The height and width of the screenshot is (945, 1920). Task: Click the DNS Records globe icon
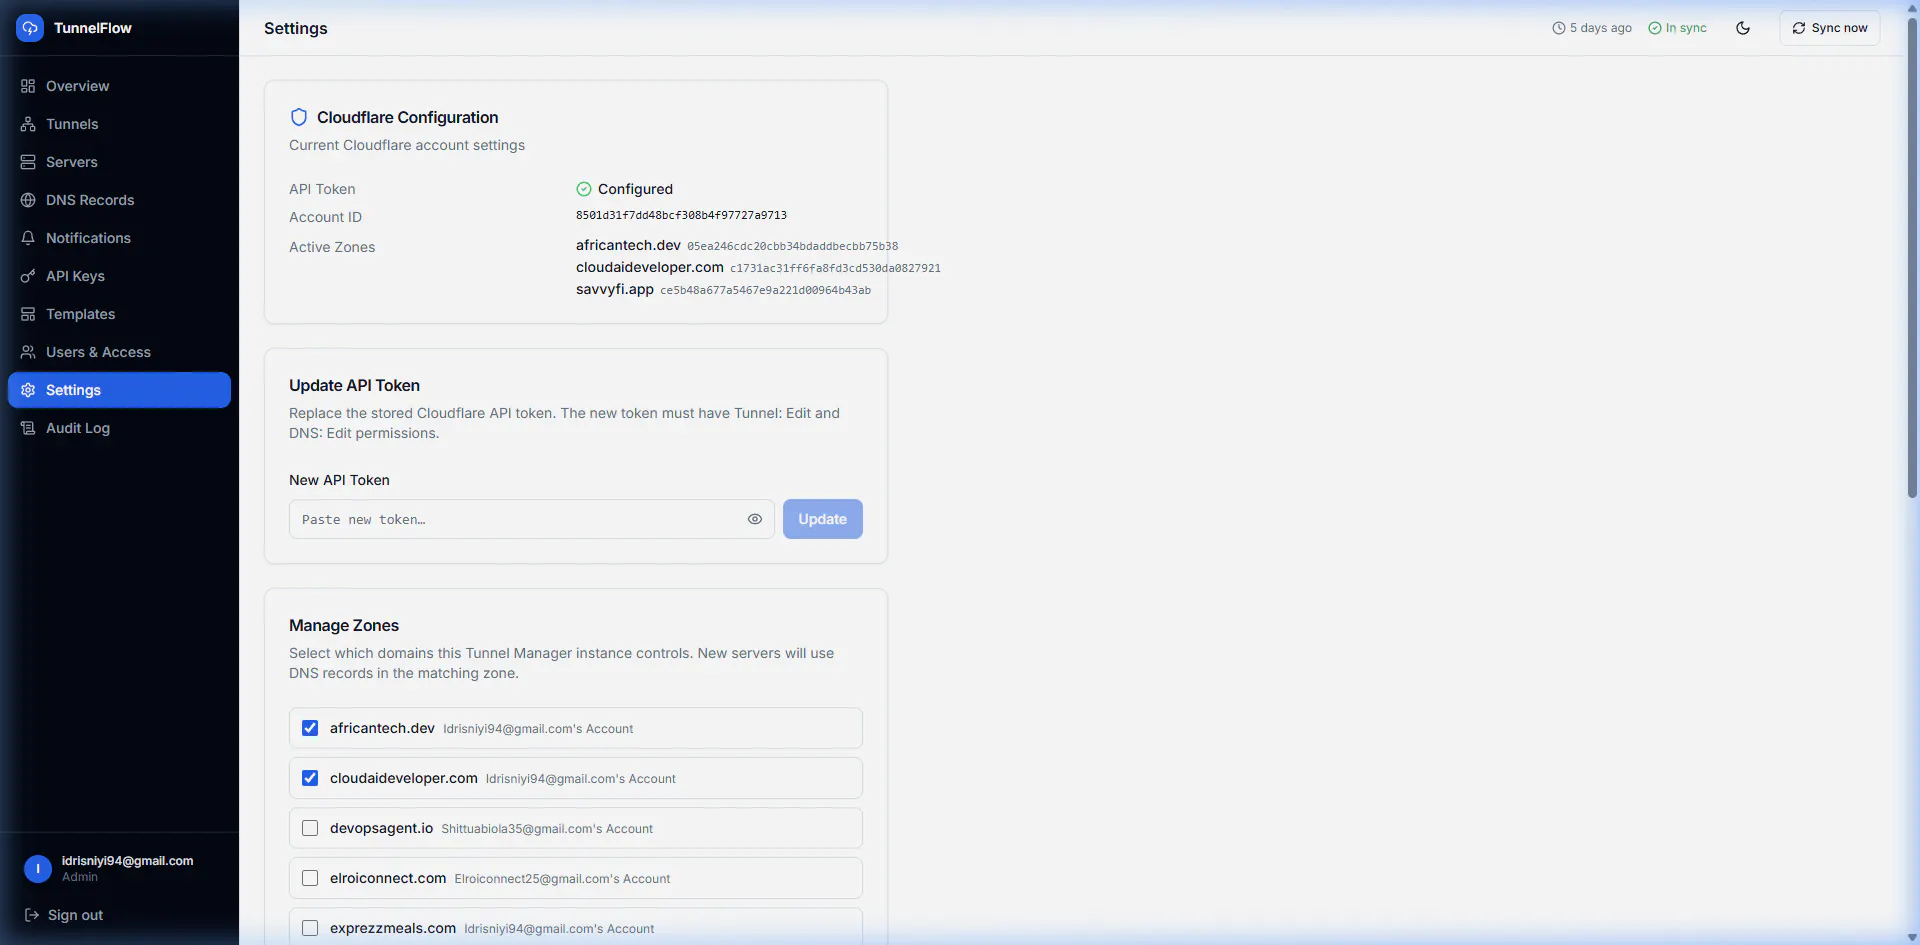(x=28, y=200)
